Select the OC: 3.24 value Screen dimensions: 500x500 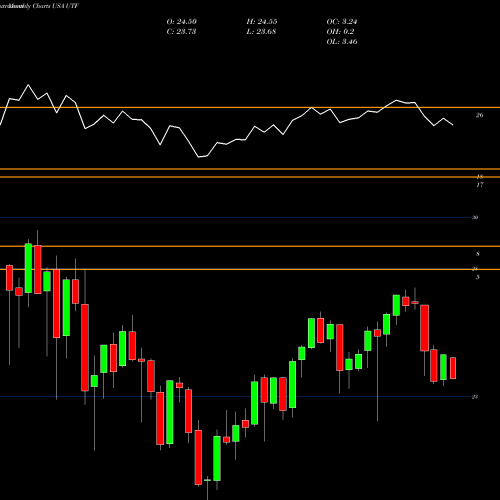(342, 22)
